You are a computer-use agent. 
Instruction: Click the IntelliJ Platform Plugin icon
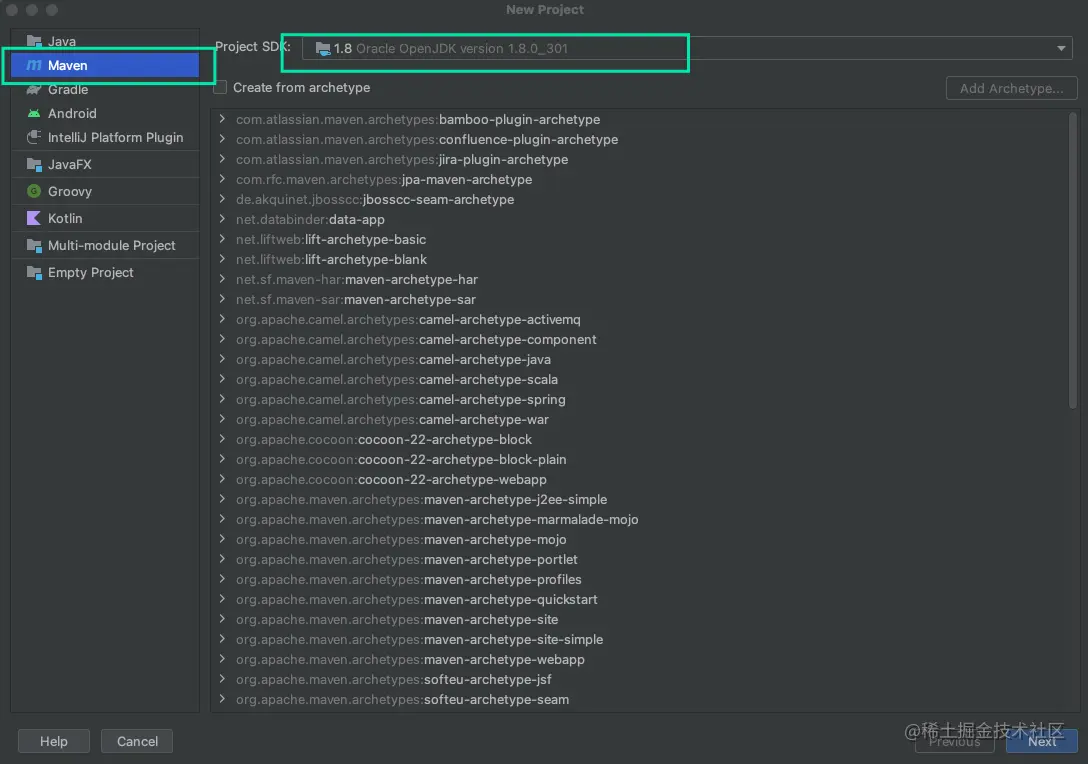[33, 137]
